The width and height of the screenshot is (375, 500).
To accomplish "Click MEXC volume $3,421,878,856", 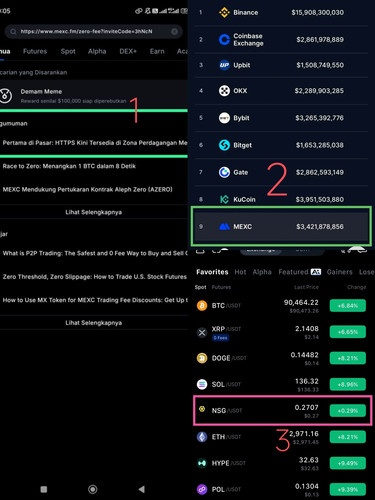I will pos(320,227).
